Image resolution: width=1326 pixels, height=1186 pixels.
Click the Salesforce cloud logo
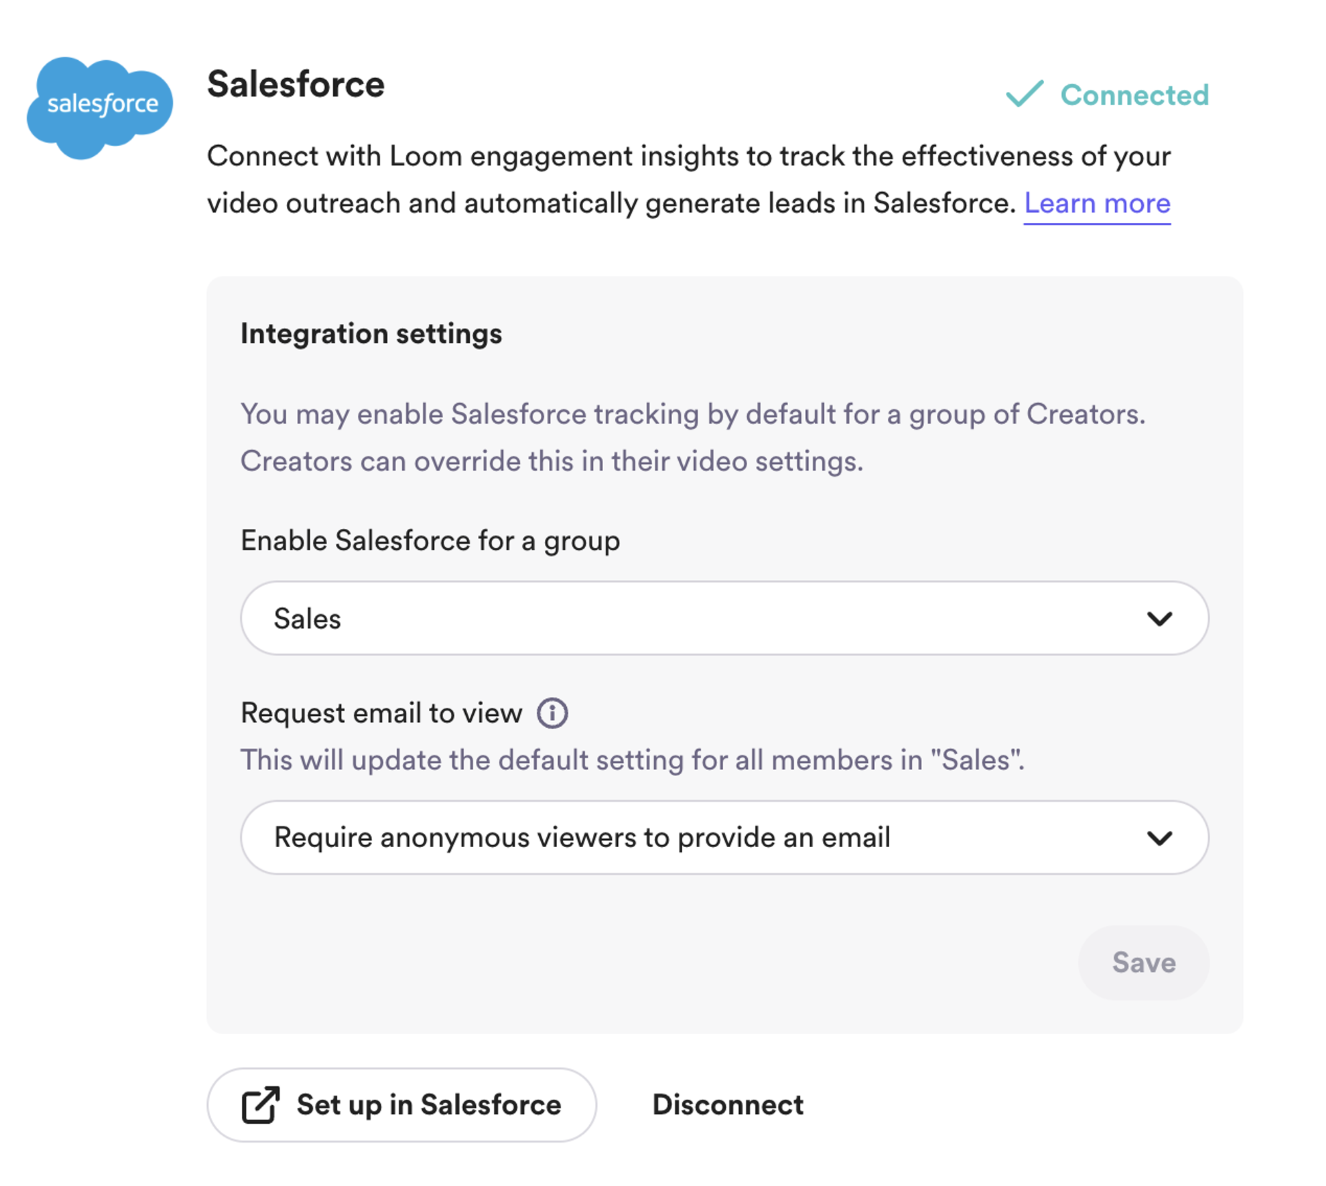[x=100, y=107]
